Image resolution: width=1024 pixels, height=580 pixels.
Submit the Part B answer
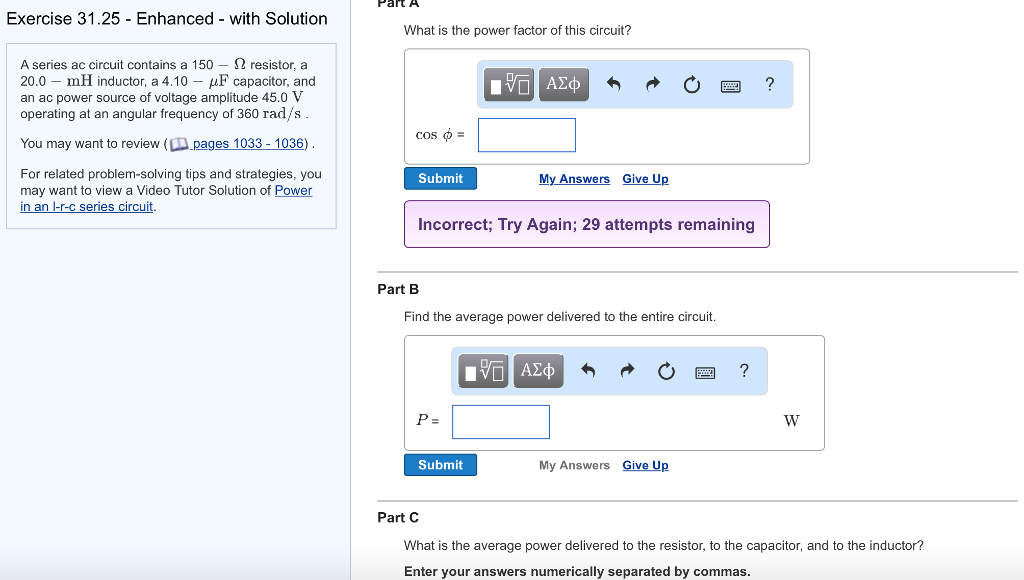click(x=440, y=465)
